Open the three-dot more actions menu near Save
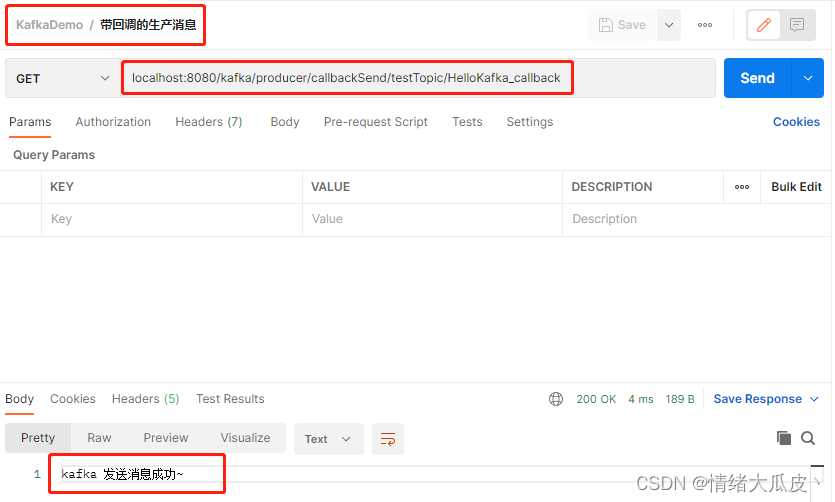Image resolution: width=835 pixels, height=502 pixels. [x=705, y=25]
